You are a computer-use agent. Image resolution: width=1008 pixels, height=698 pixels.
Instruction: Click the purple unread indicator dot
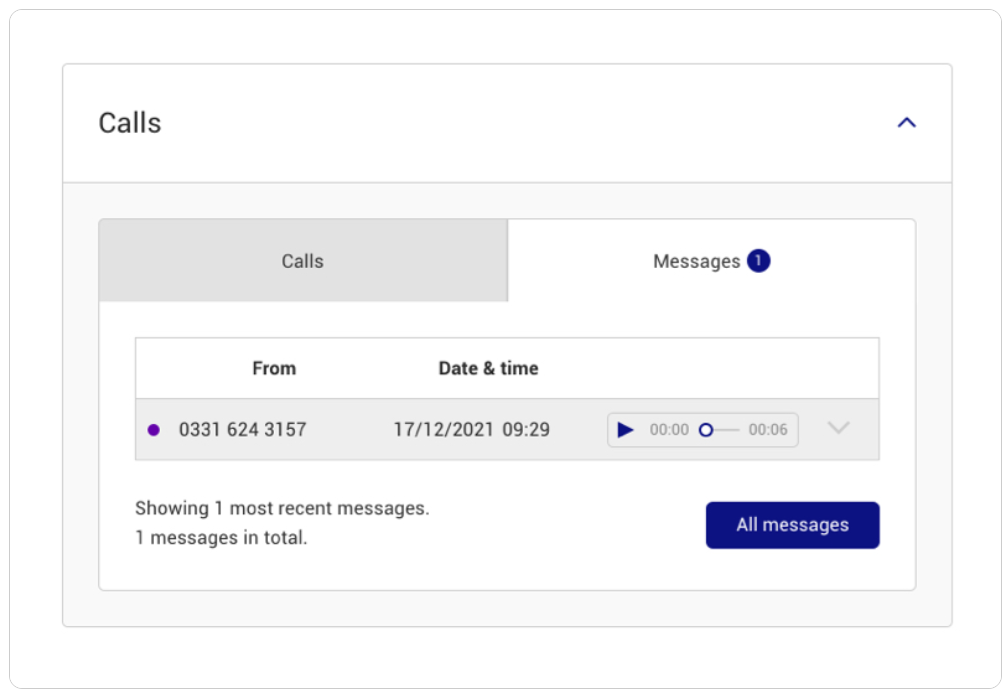(x=154, y=430)
